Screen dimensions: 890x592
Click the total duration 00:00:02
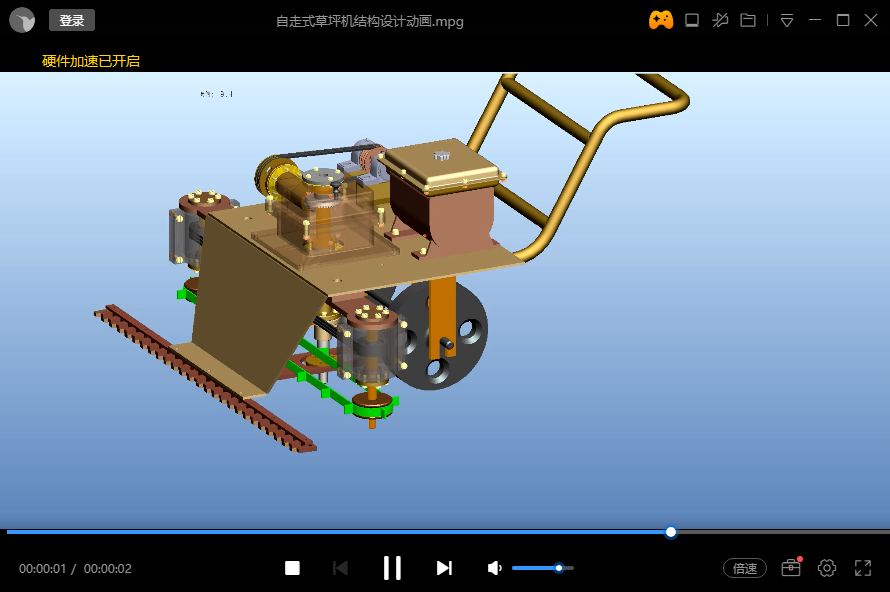click(108, 569)
